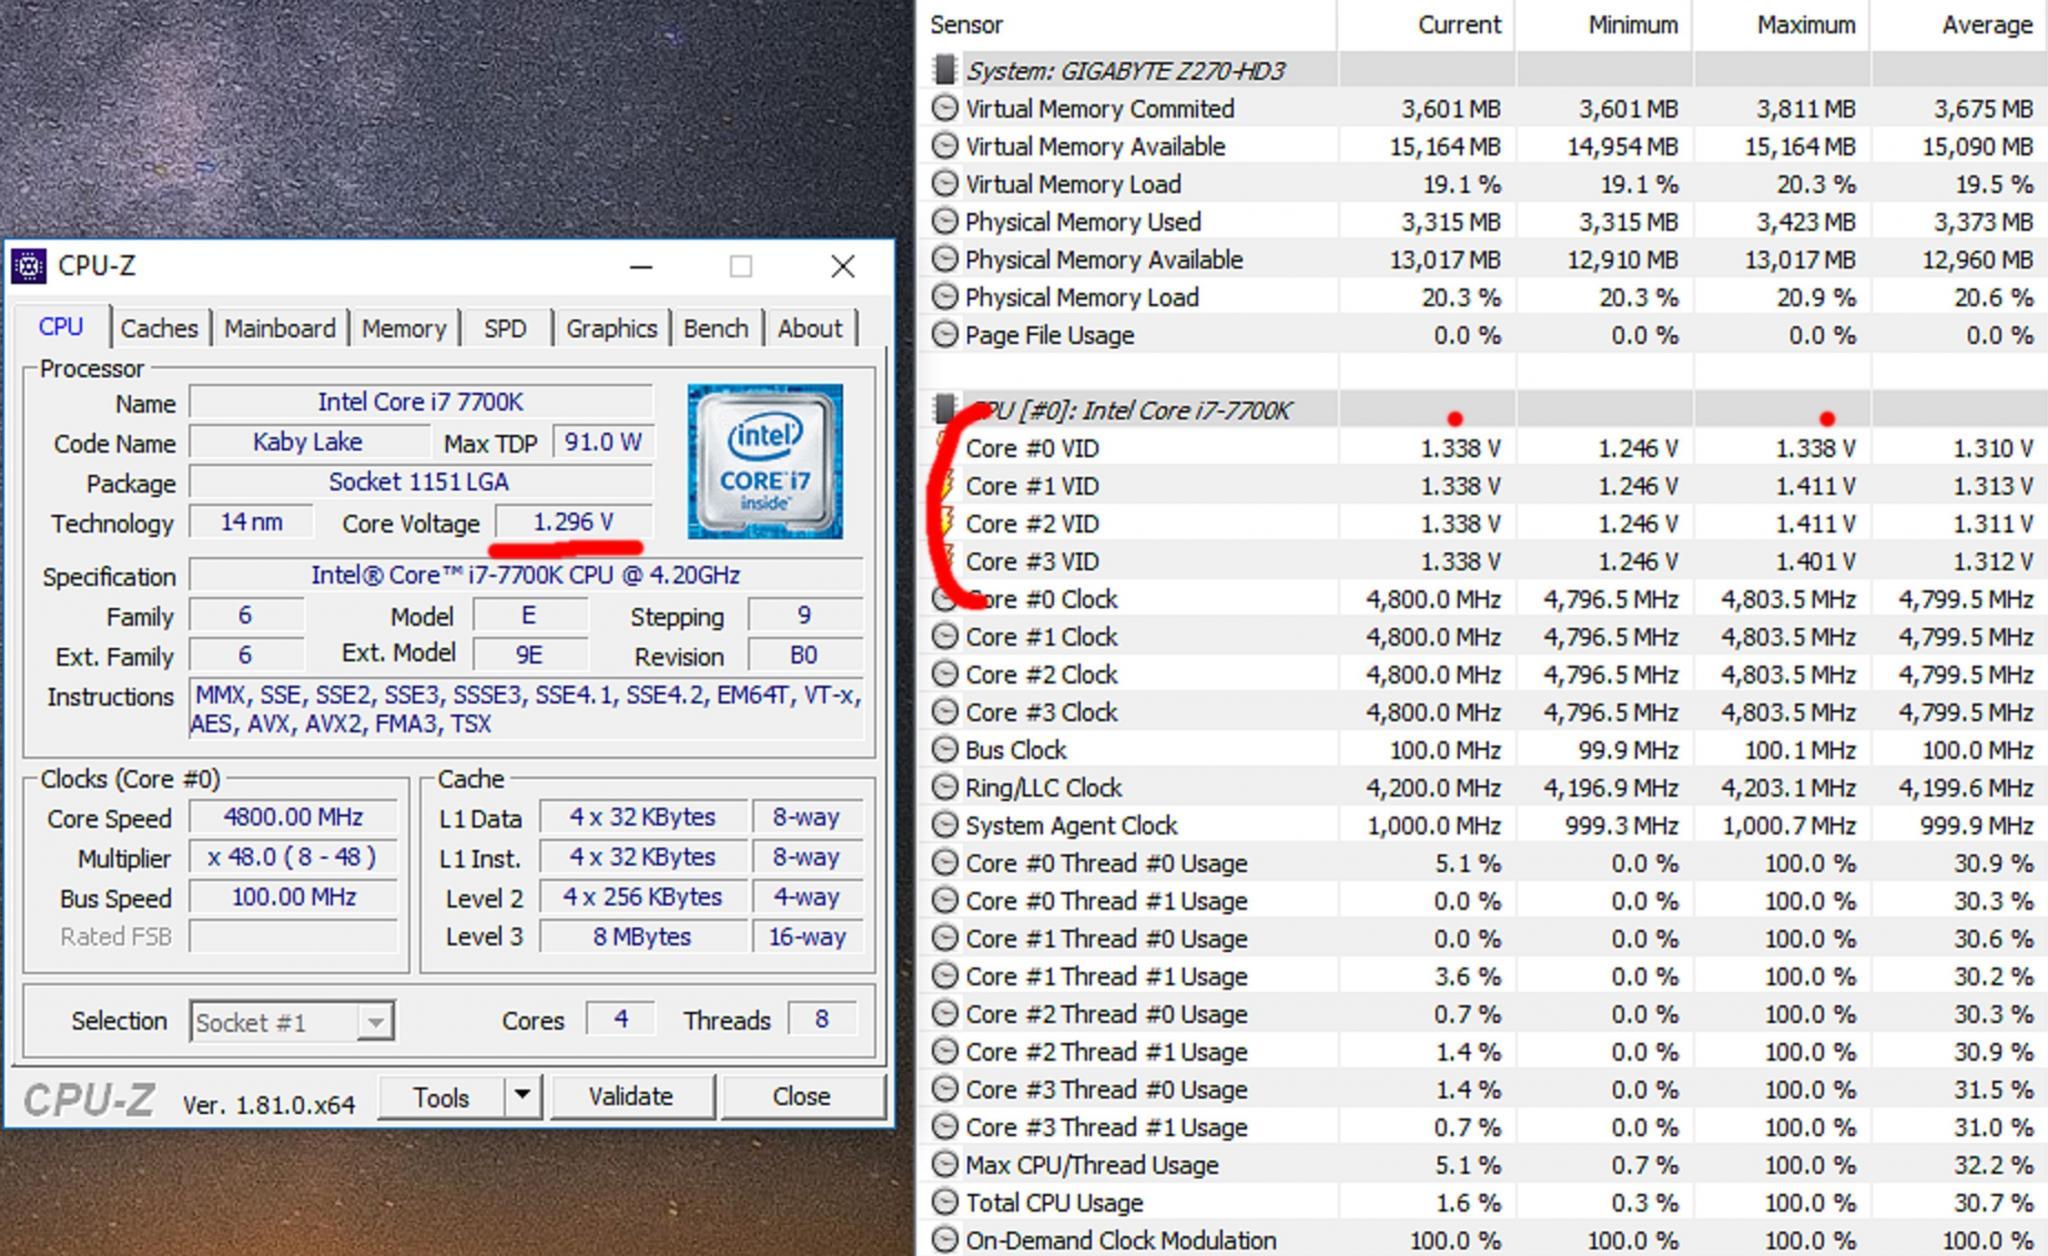
Task: Click the Core Voltage 1.296 V field
Action: pyautogui.click(x=574, y=522)
